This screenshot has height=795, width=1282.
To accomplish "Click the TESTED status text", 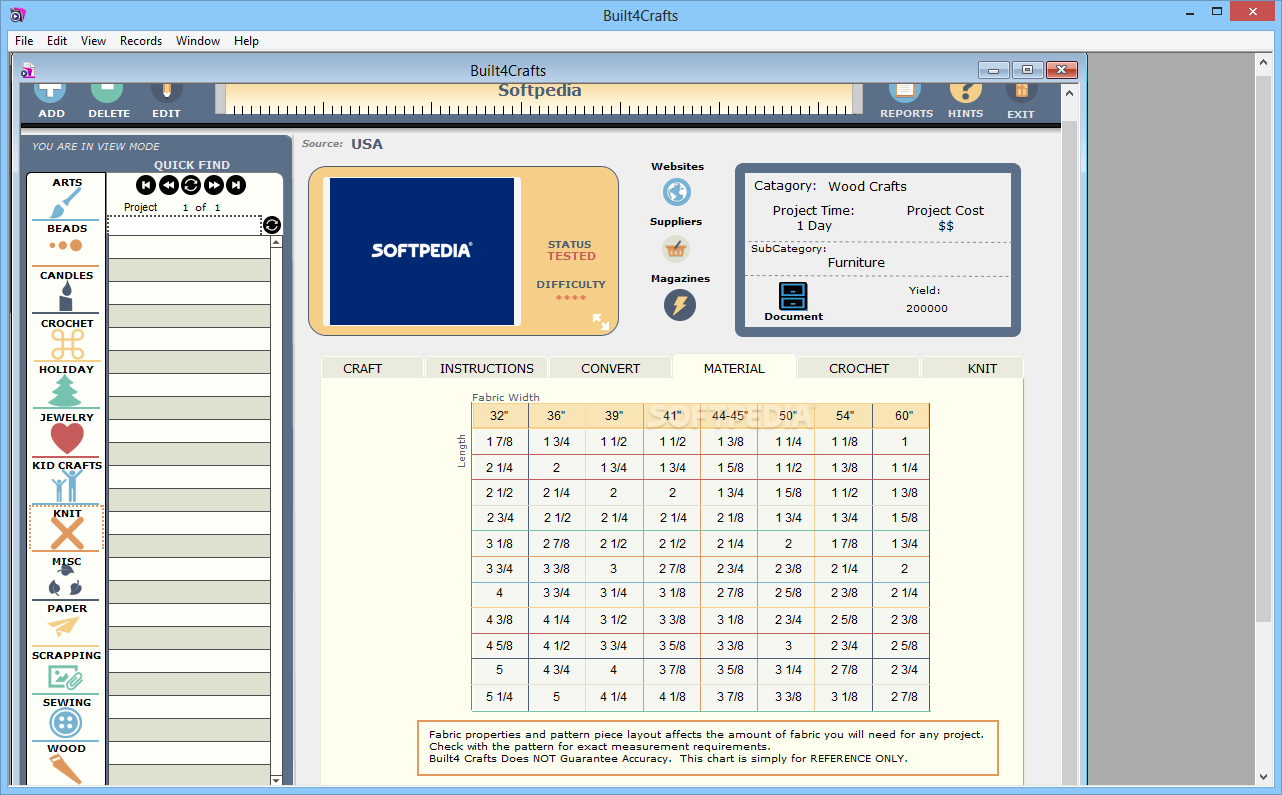I will (x=571, y=256).
